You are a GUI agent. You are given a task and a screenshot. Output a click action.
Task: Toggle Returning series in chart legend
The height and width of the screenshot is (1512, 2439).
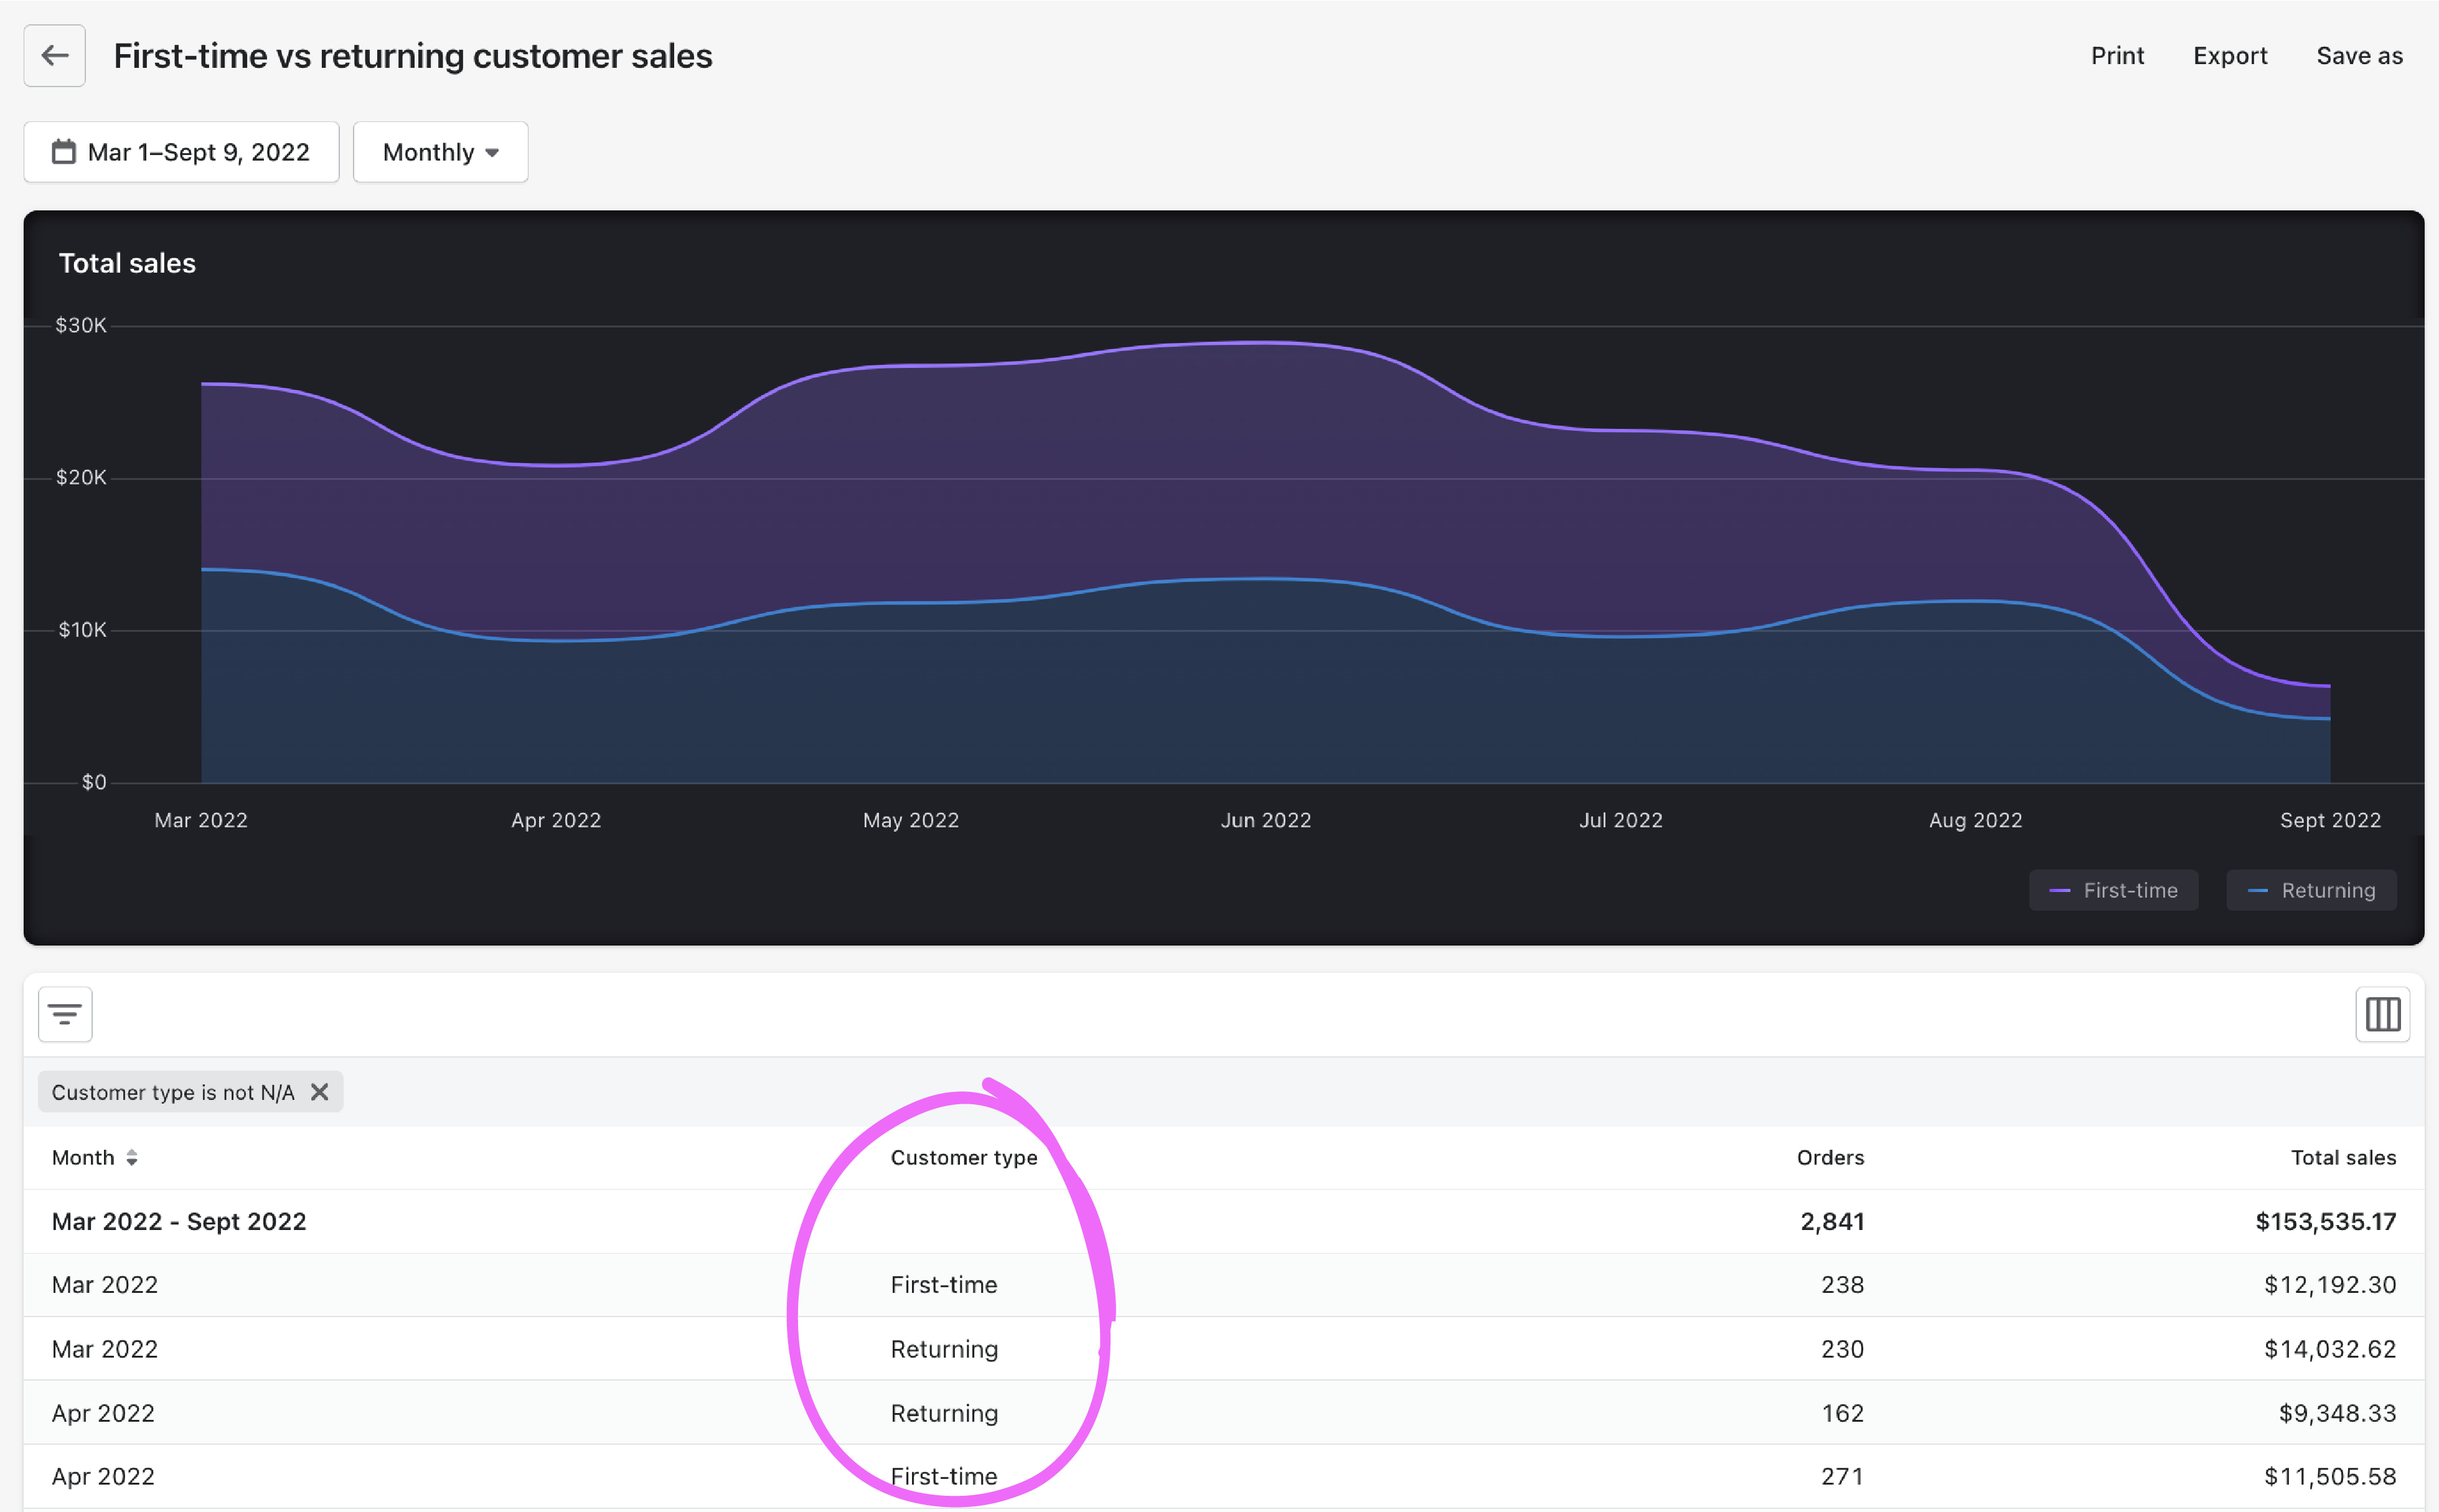2311,890
